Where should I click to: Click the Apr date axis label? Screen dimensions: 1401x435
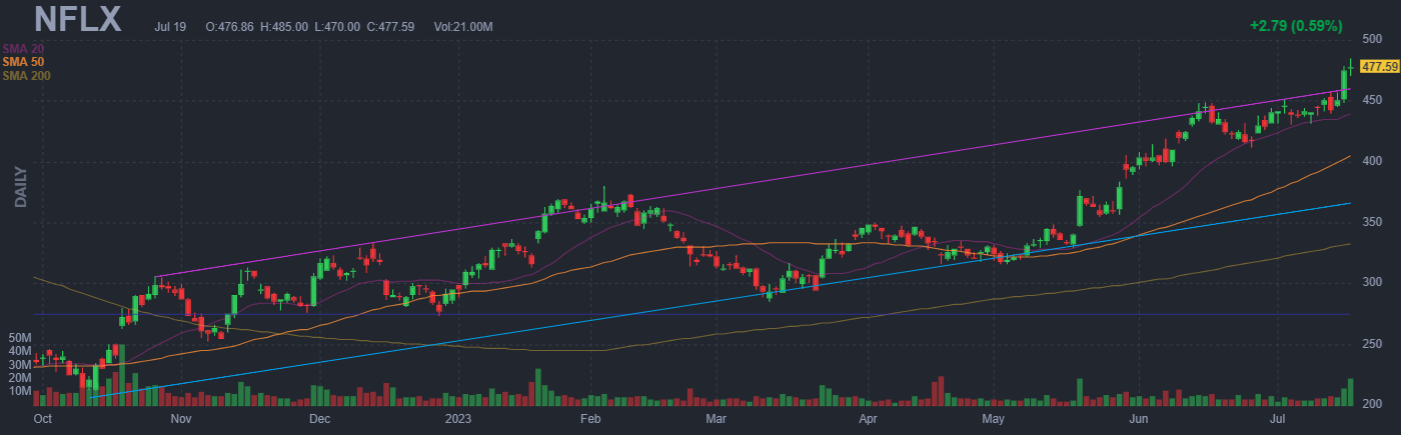[x=868, y=421]
